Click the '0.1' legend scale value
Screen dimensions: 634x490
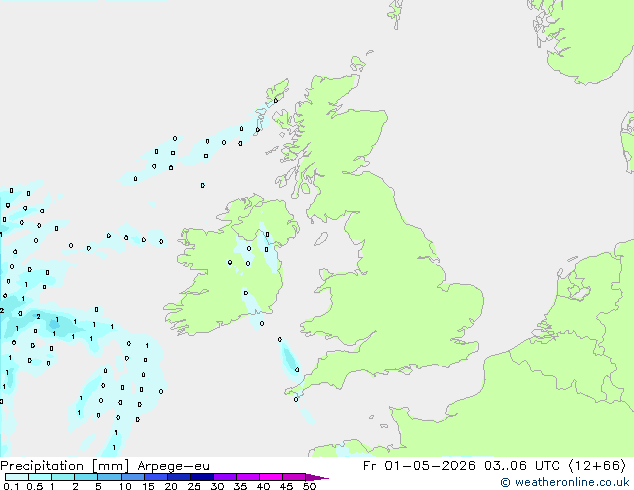point(11,486)
